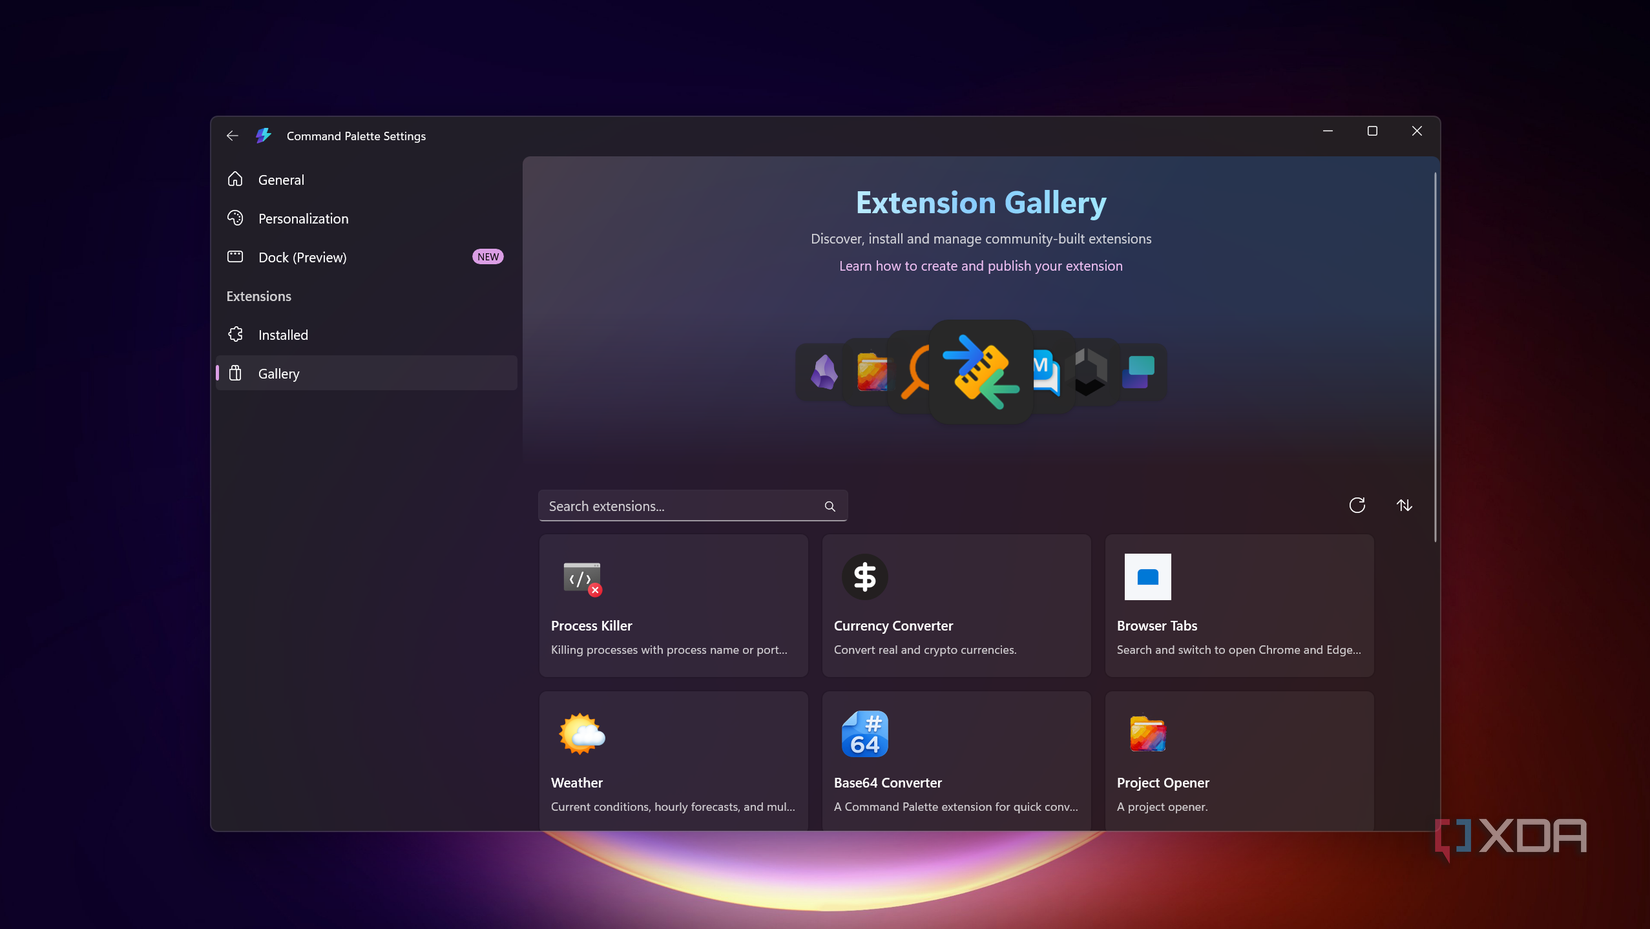Focus the Search extensions field
Screen dimensions: 1650x929
click(x=693, y=506)
